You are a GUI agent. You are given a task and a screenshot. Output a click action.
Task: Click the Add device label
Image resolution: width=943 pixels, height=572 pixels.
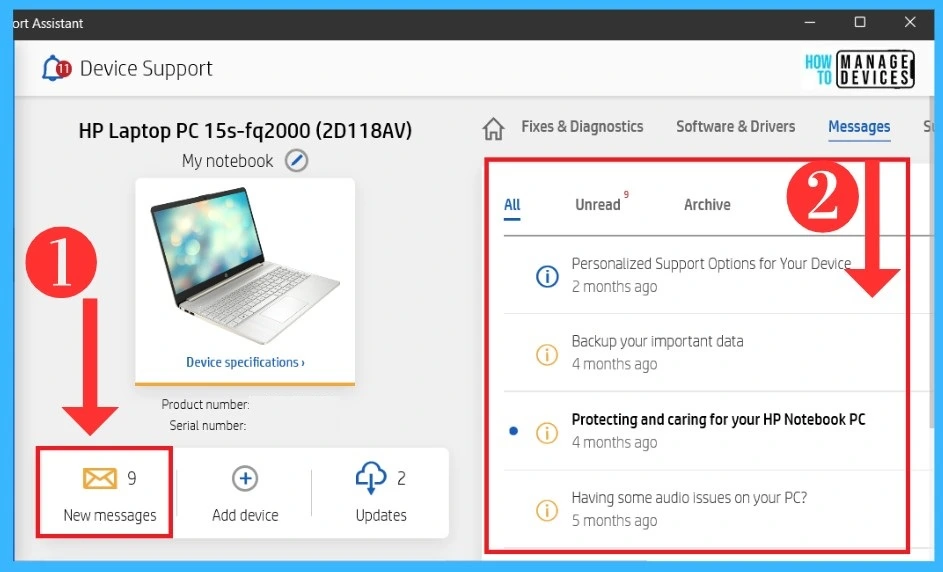click(x=245, y=515)
